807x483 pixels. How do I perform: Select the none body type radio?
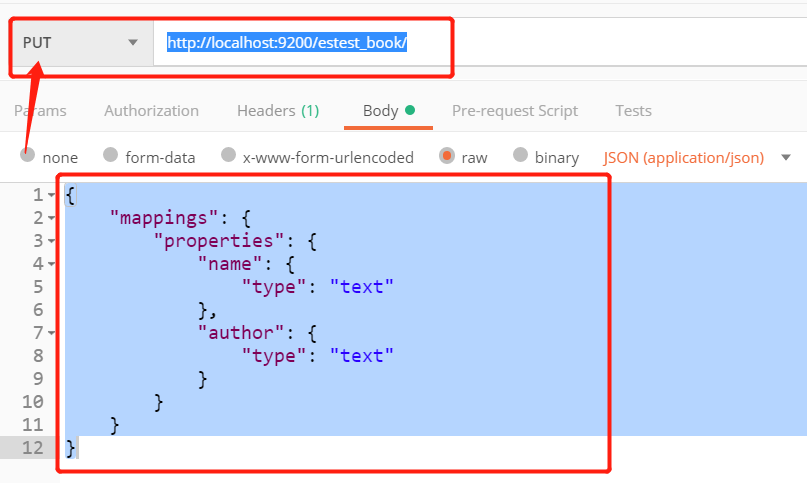27,154
